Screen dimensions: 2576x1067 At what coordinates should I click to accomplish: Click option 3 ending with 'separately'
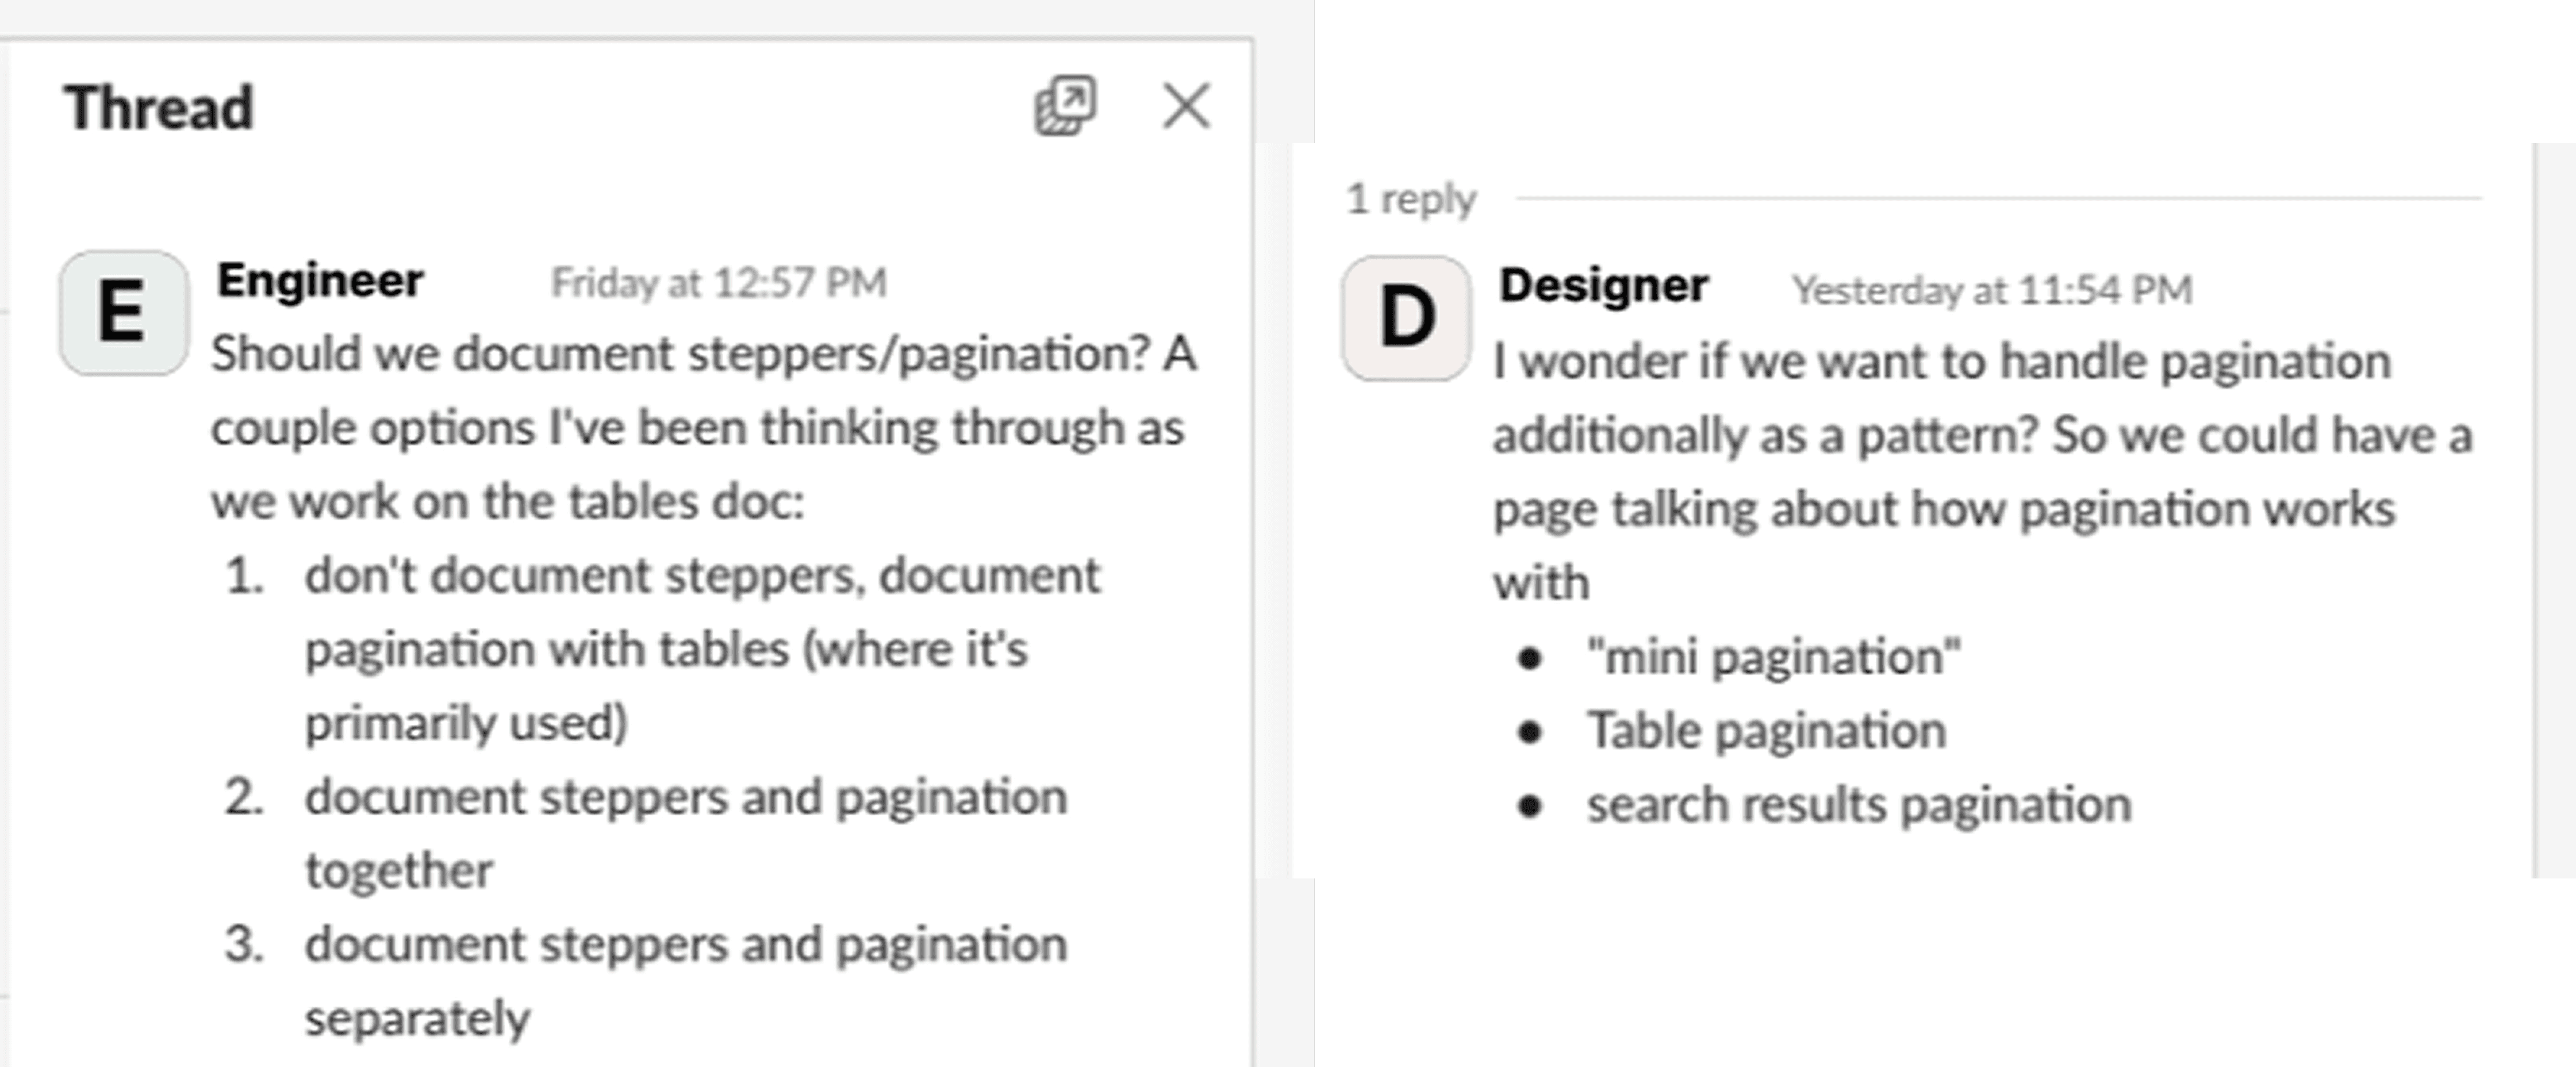click(x=685, y=945)
